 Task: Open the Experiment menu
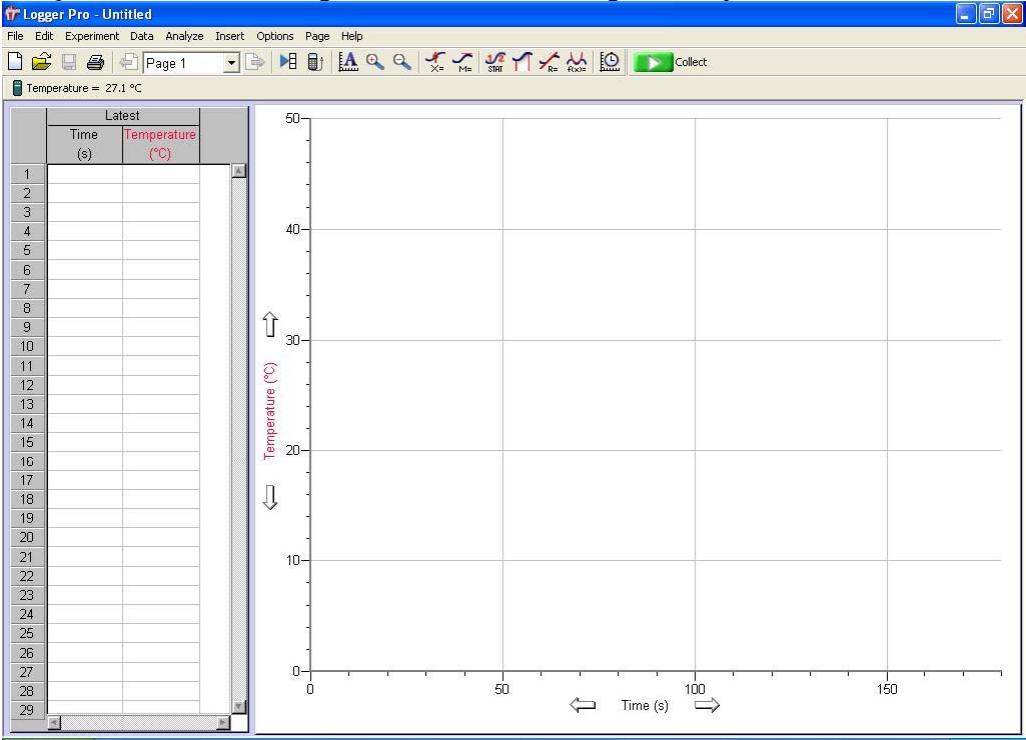(x=92, y=36)
